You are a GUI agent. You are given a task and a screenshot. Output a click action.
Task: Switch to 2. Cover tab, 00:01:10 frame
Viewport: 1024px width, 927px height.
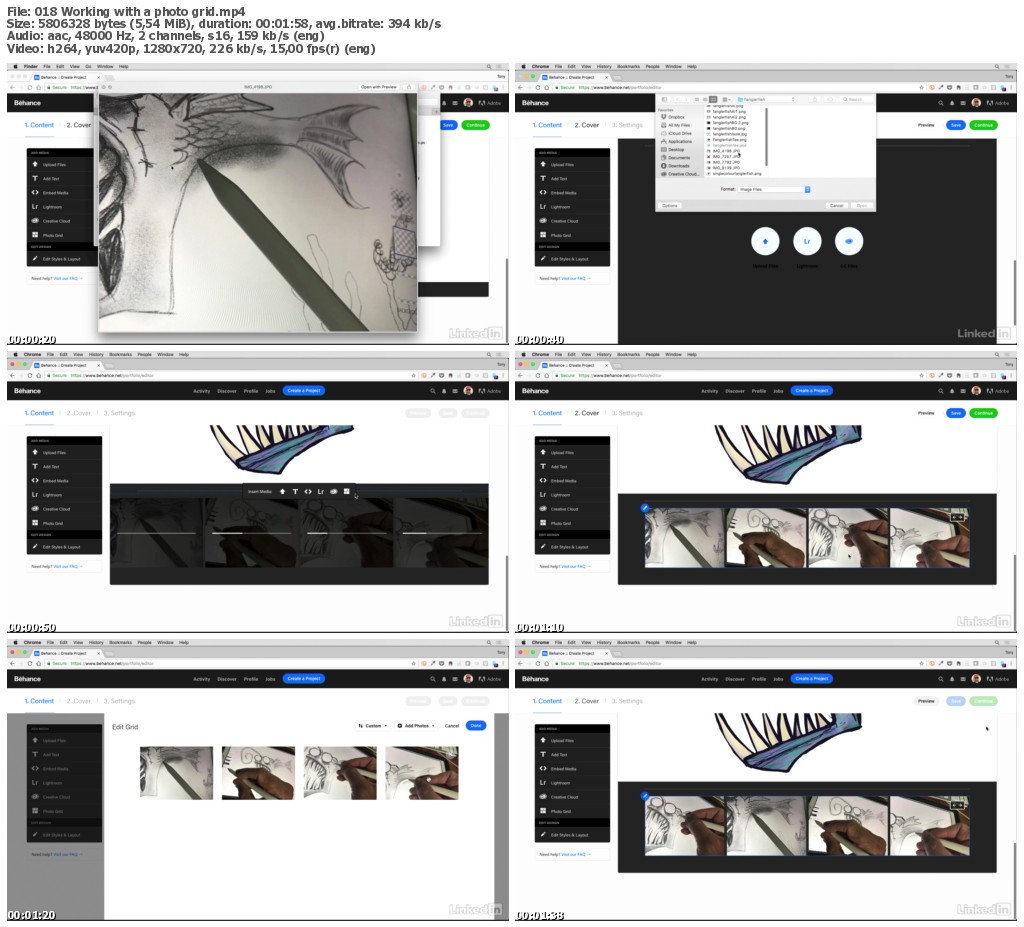(586, 413)
